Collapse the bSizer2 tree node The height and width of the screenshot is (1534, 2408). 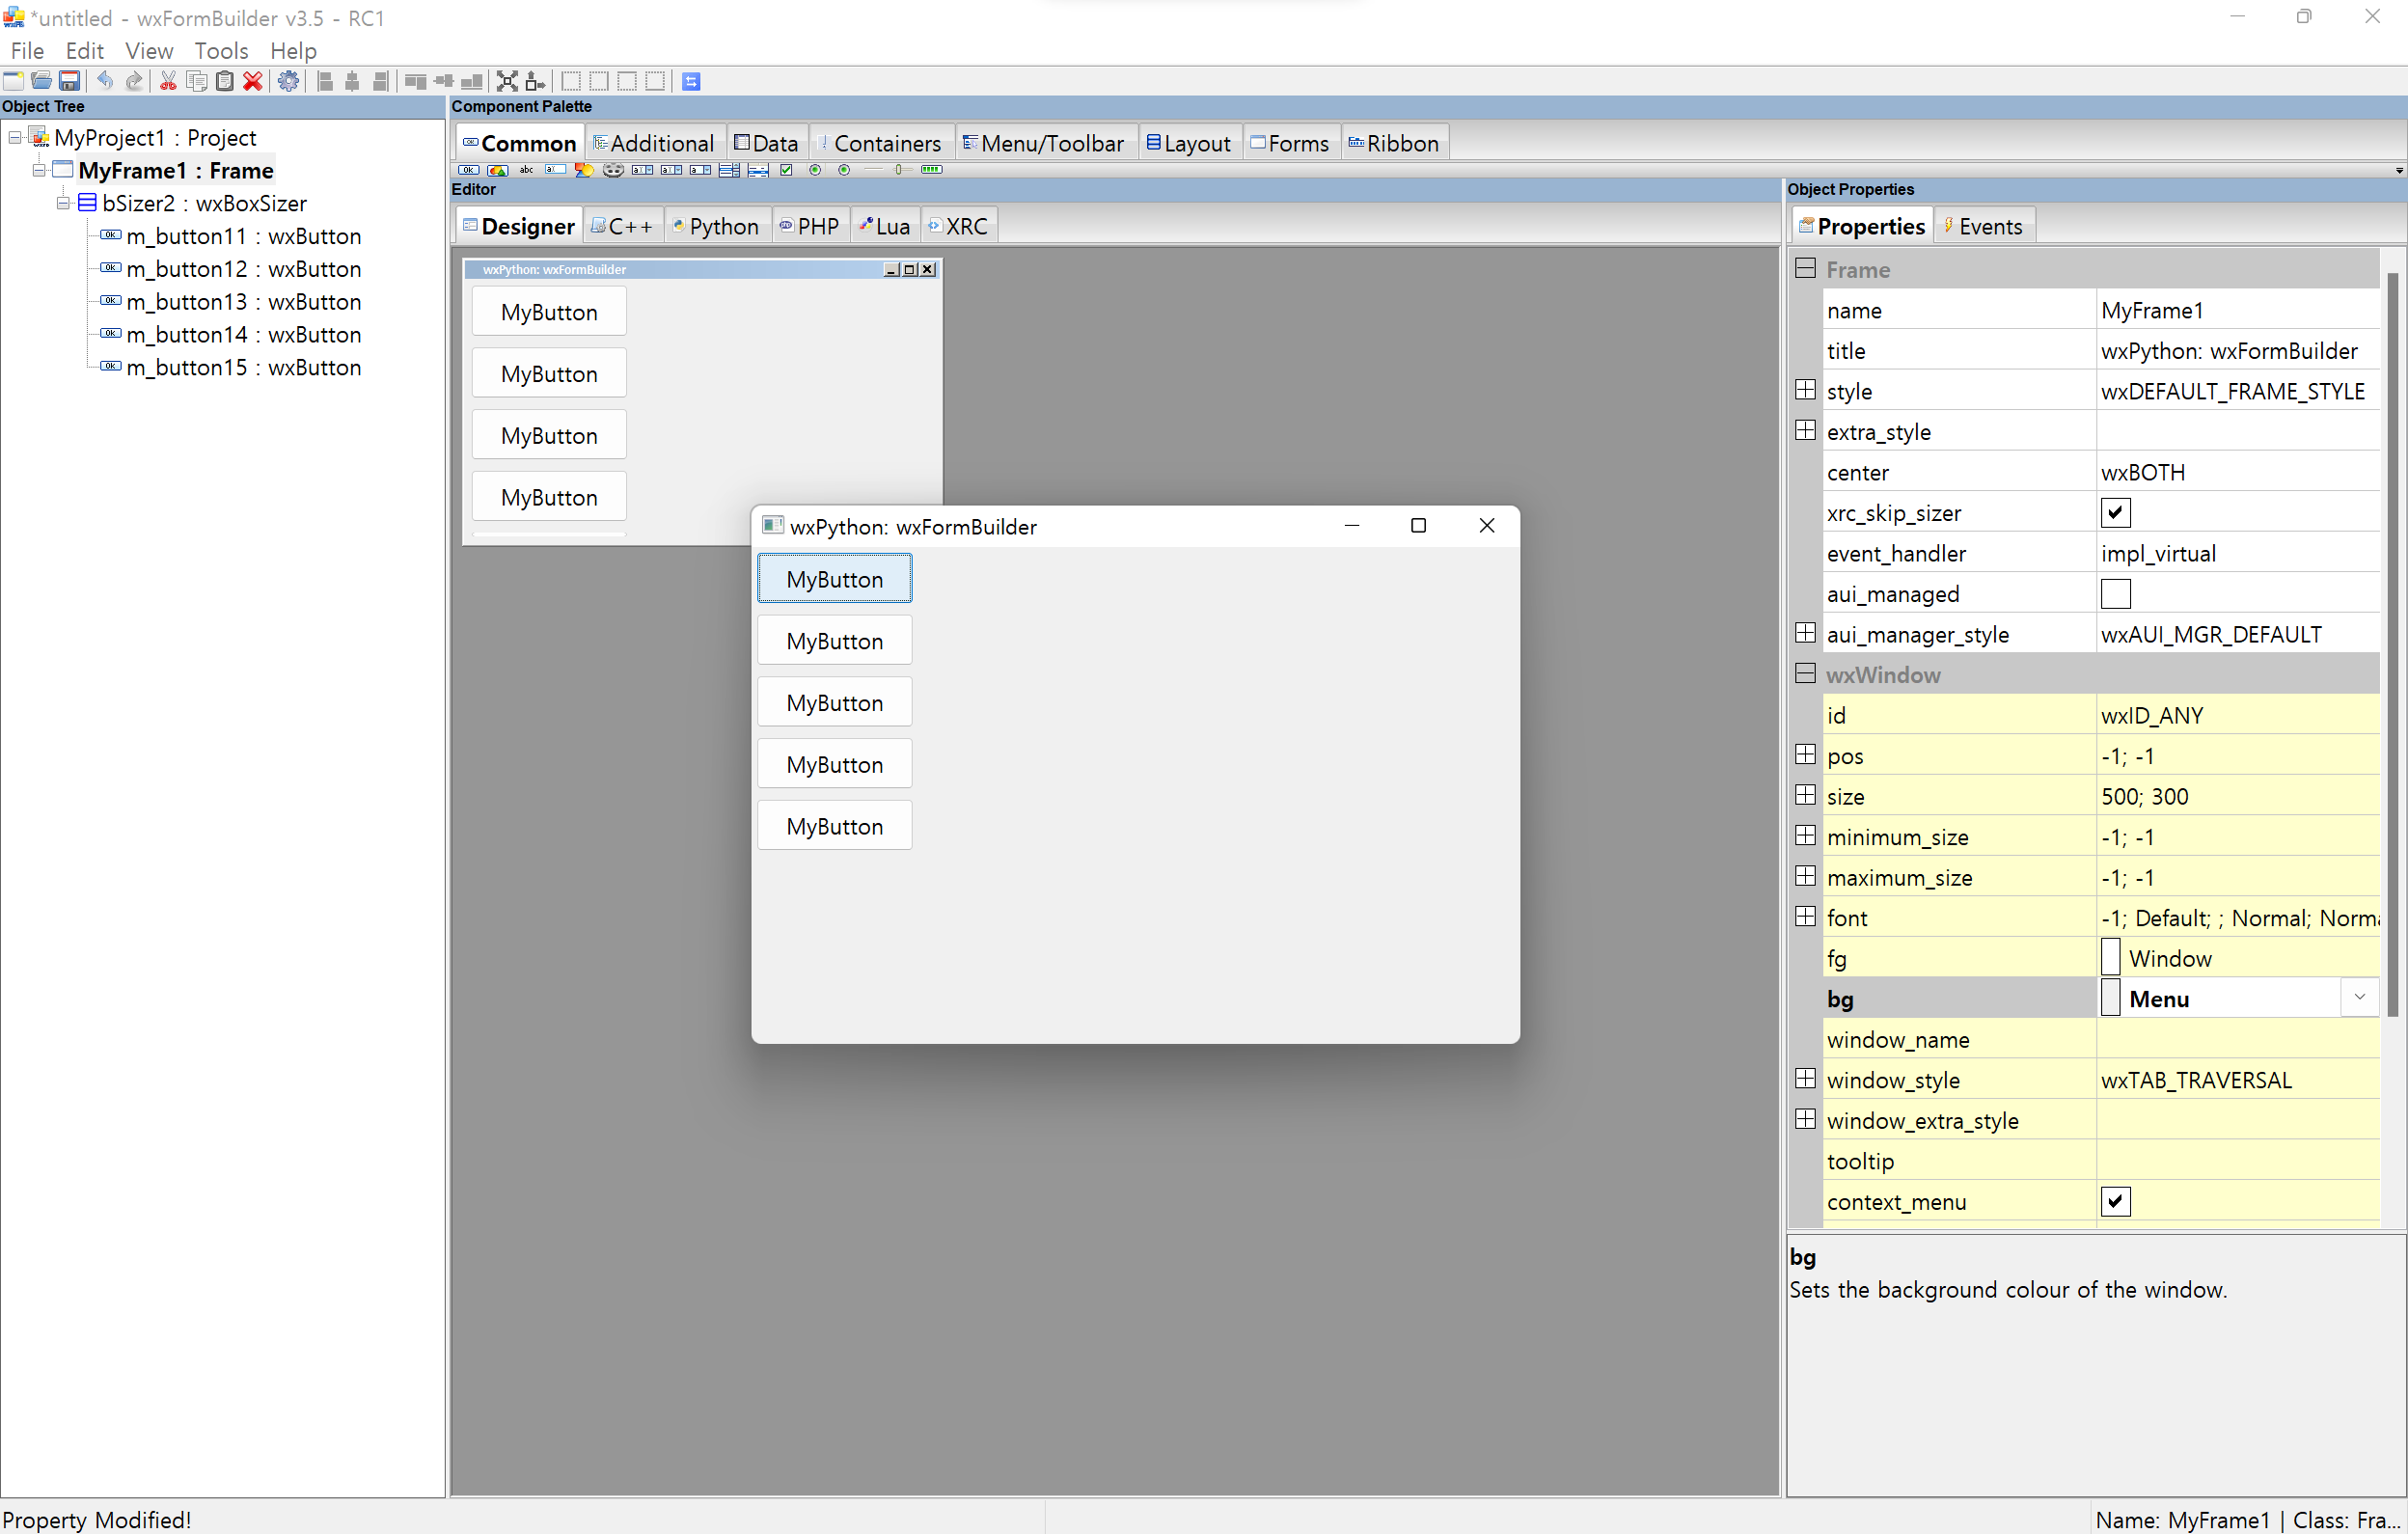pyautogui.click(x=63, y=203)
